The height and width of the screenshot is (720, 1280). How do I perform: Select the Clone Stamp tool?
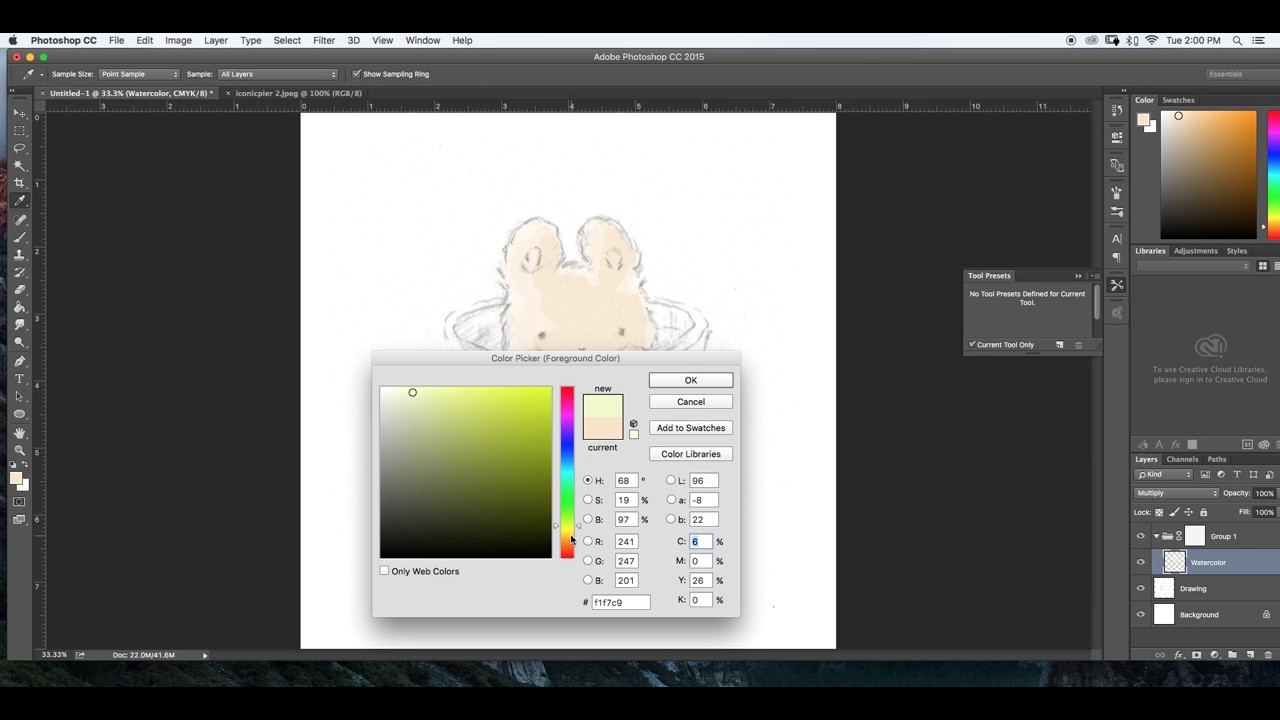[19, 255]
